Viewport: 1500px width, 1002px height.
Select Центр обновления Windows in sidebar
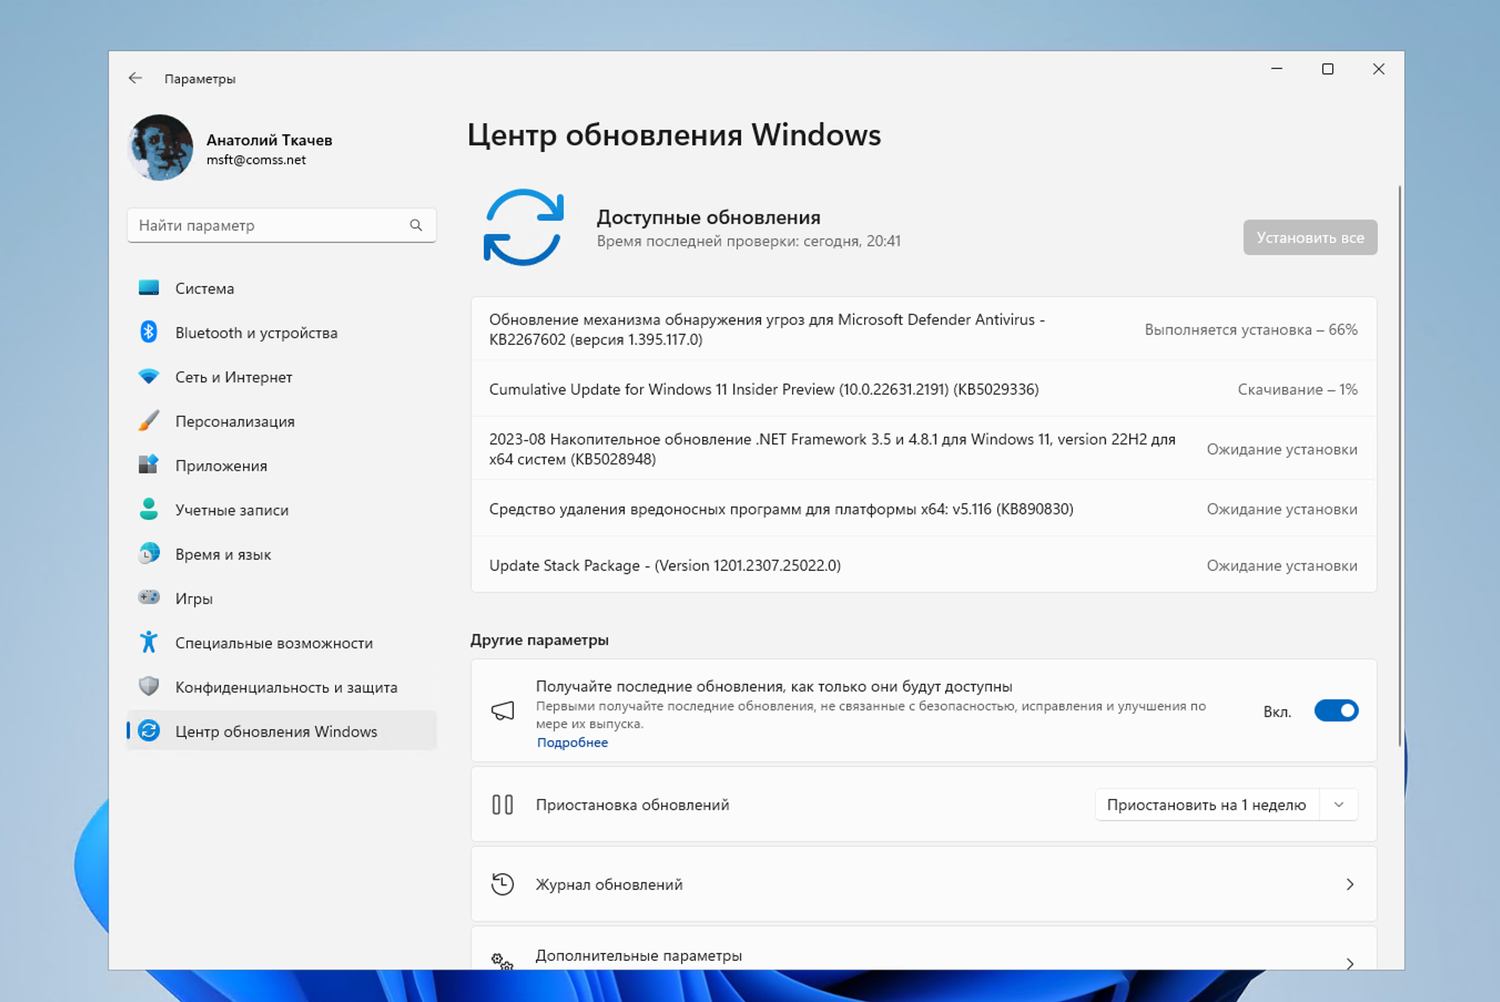click(282, 731)
